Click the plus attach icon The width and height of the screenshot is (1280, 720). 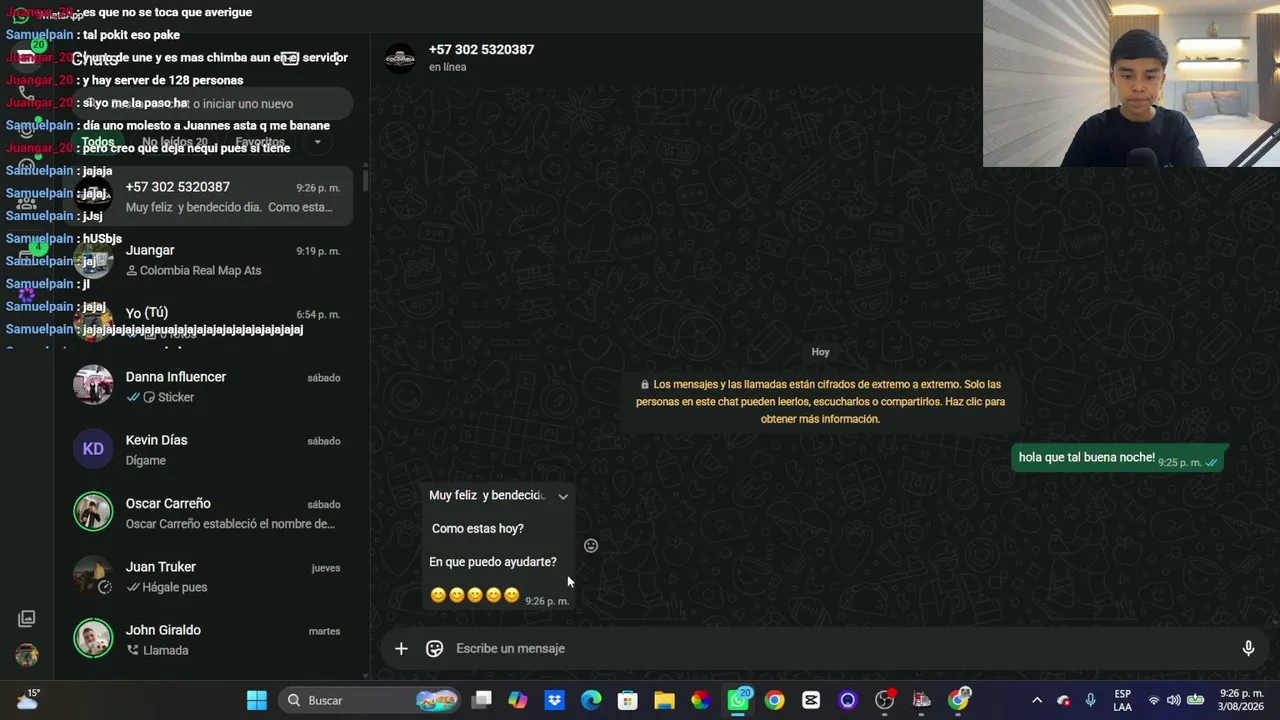(401, 649)
